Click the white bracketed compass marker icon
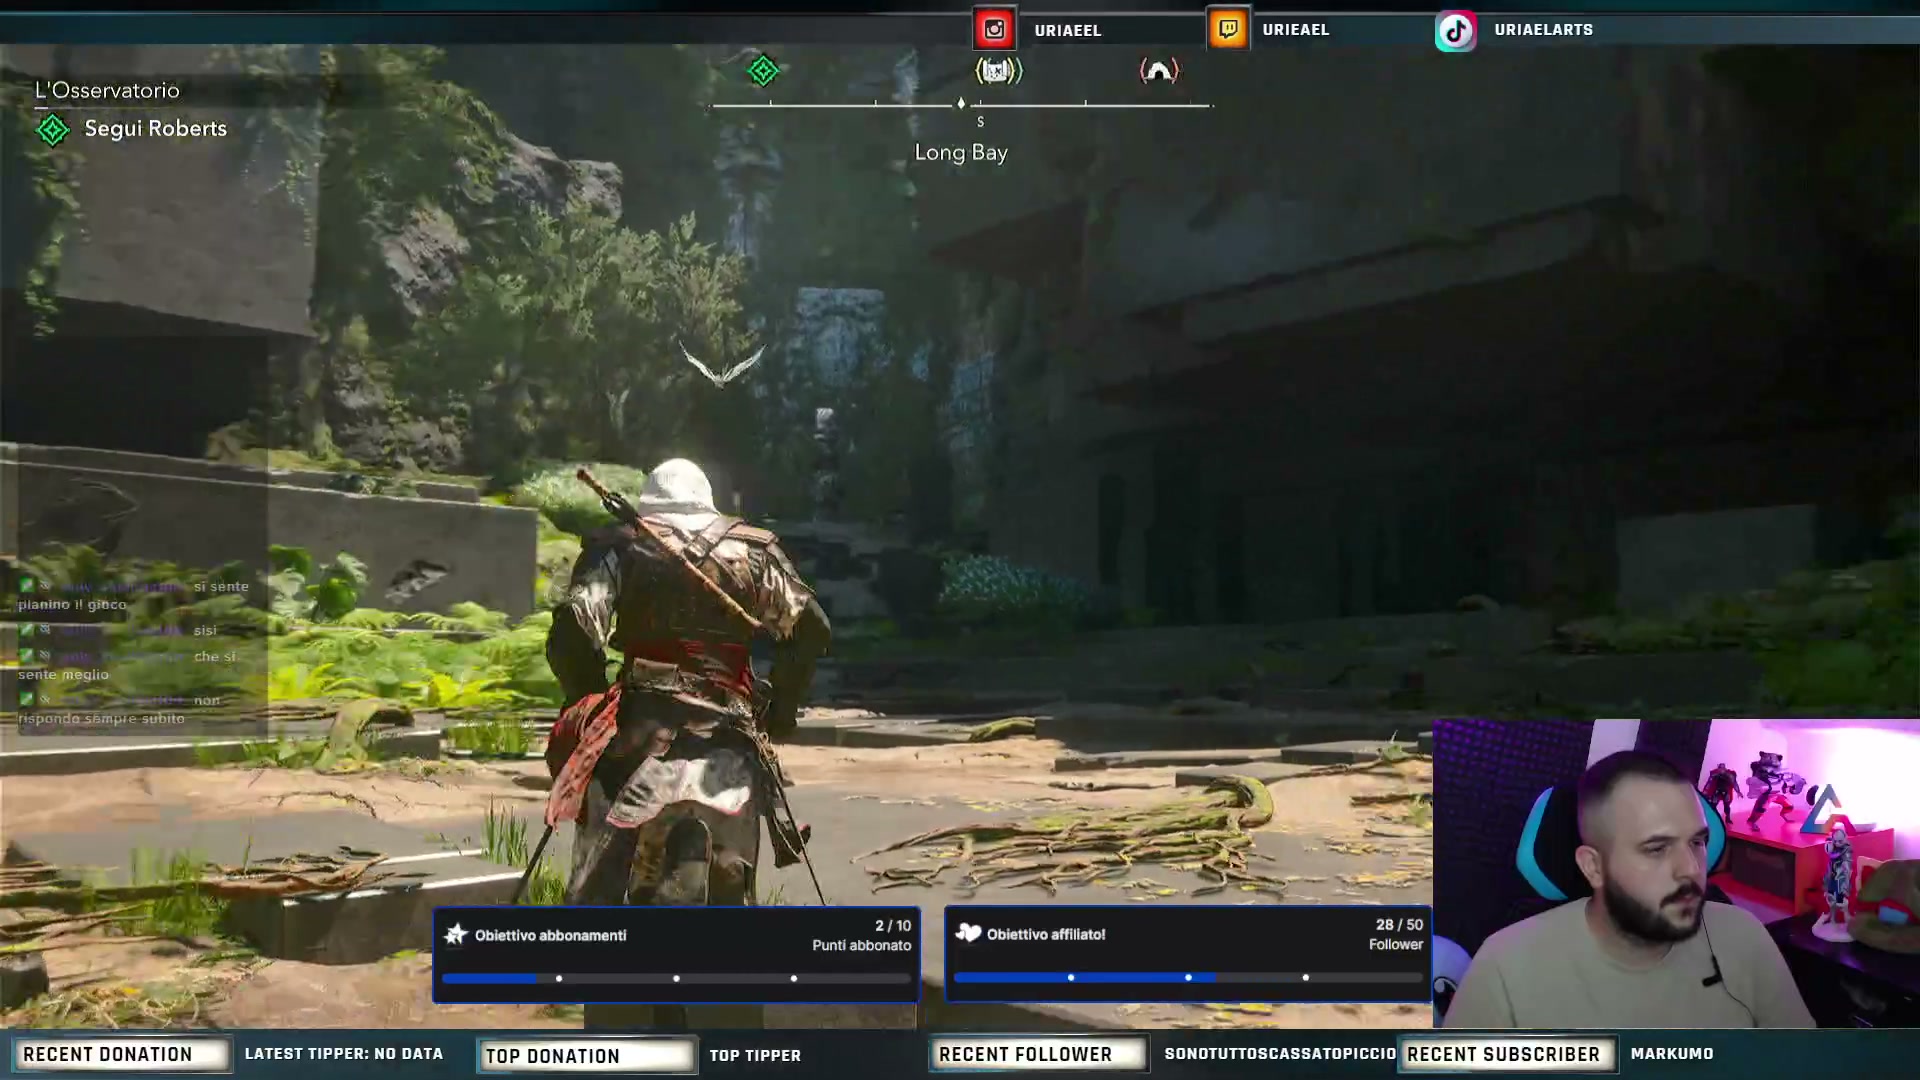Viewport: 1920px width, 1080px height. (x=998, y=71)
